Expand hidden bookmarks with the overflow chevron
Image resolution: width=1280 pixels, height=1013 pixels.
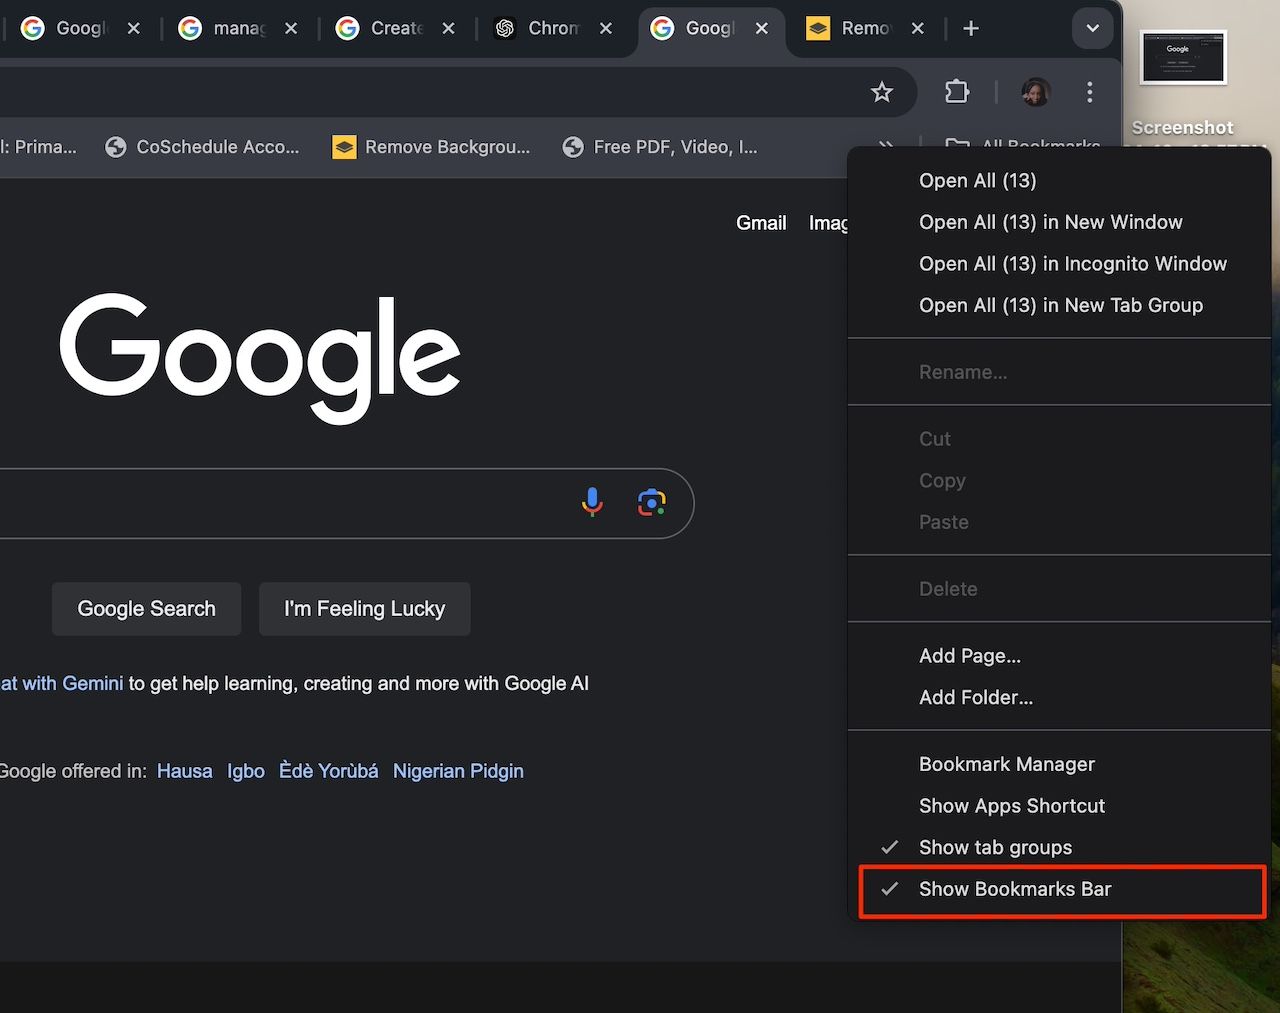[x=886, y=146]
